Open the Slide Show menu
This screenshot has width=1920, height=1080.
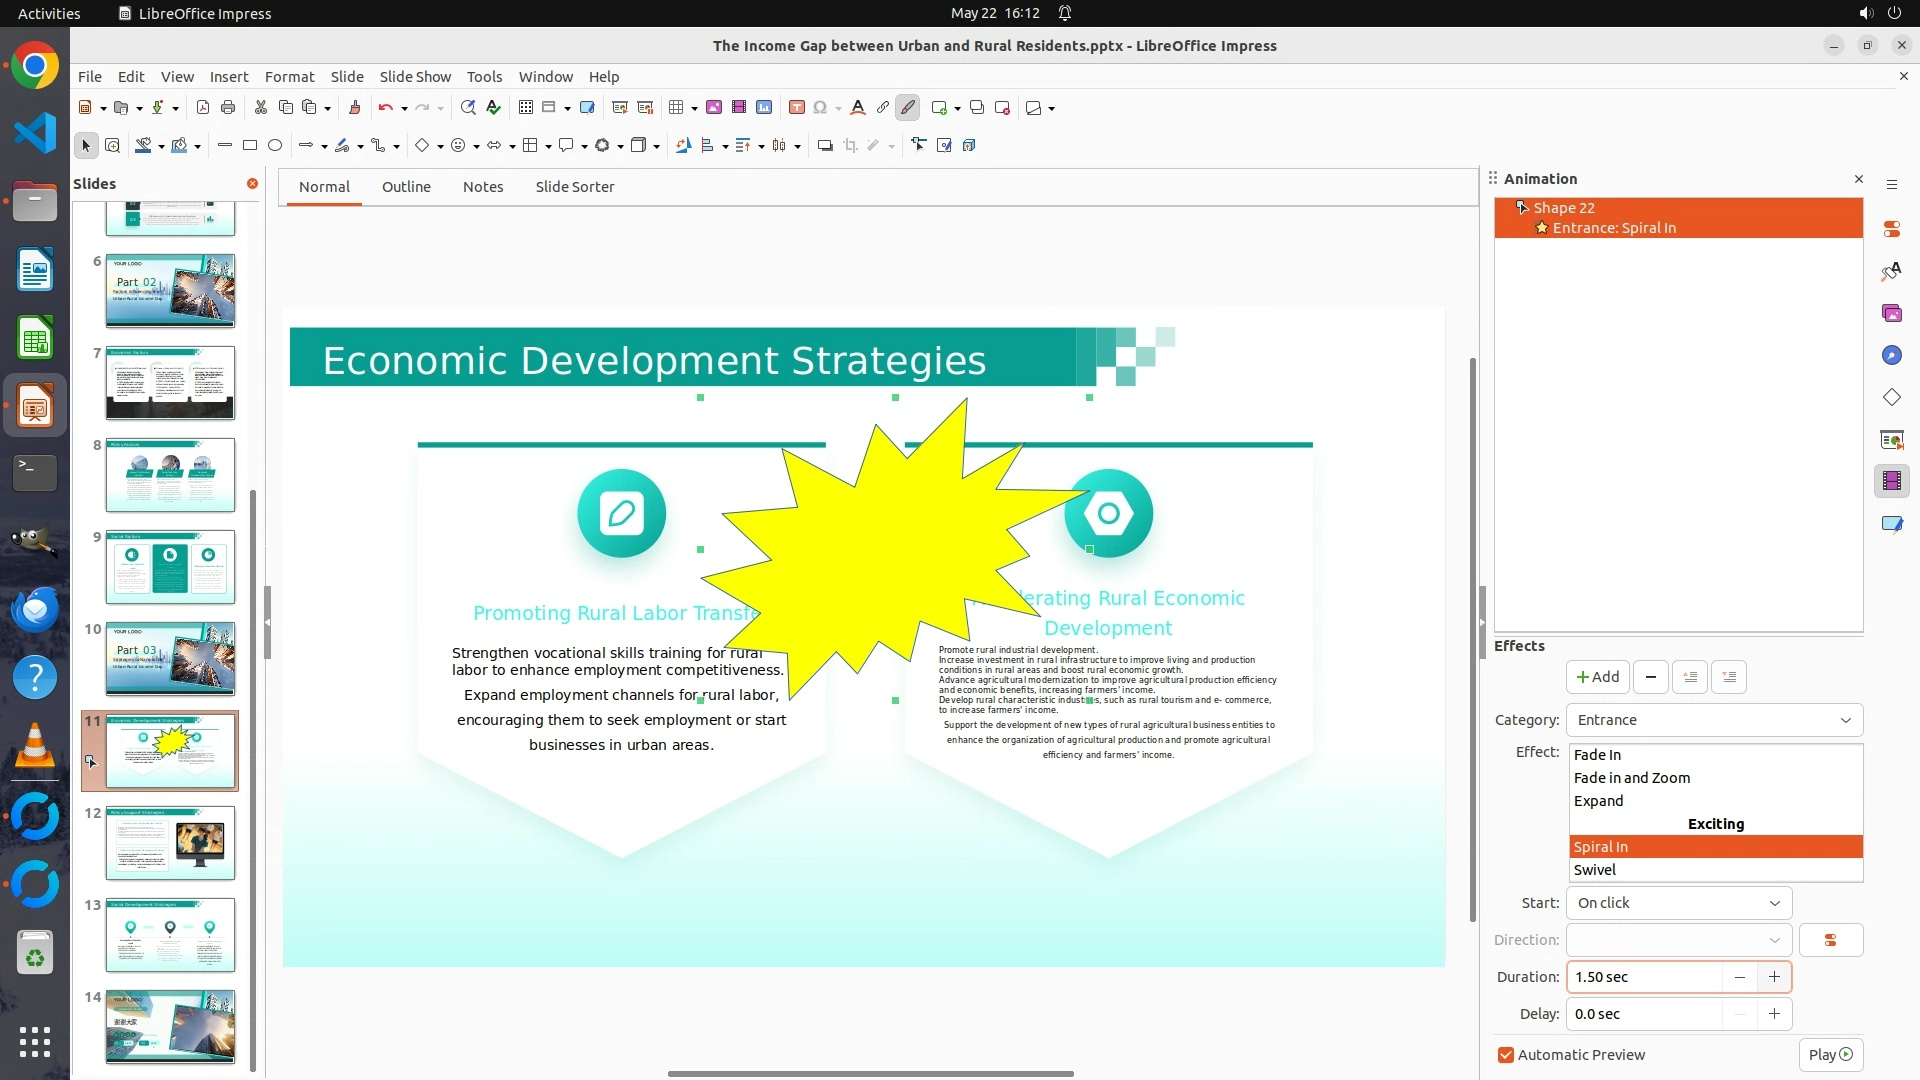(414, 77)
